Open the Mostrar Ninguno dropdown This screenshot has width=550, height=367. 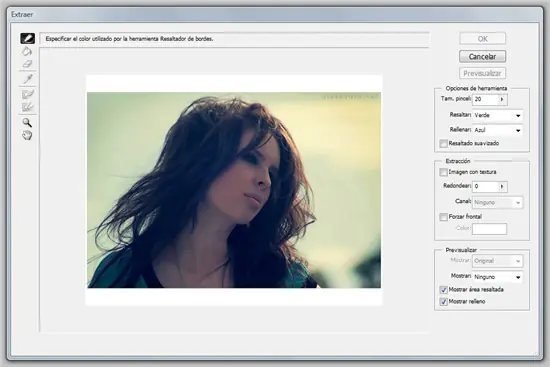click(497, 277)
